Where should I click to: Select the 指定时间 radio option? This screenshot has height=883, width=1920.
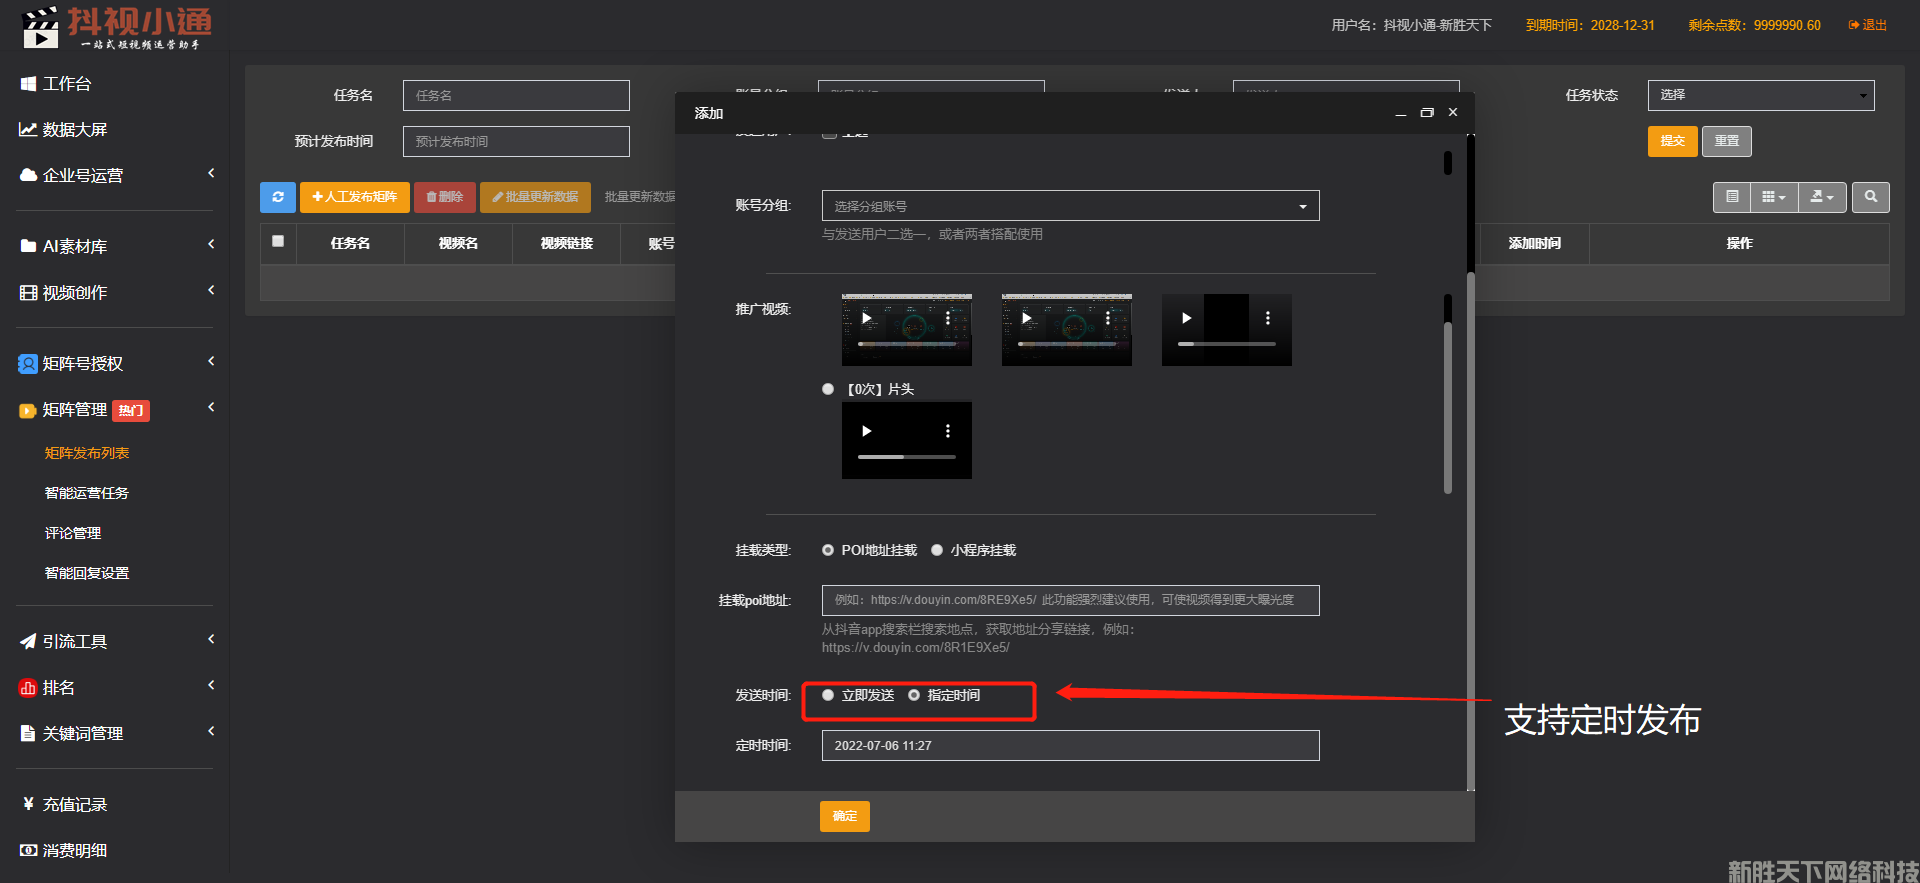(914, 695)
